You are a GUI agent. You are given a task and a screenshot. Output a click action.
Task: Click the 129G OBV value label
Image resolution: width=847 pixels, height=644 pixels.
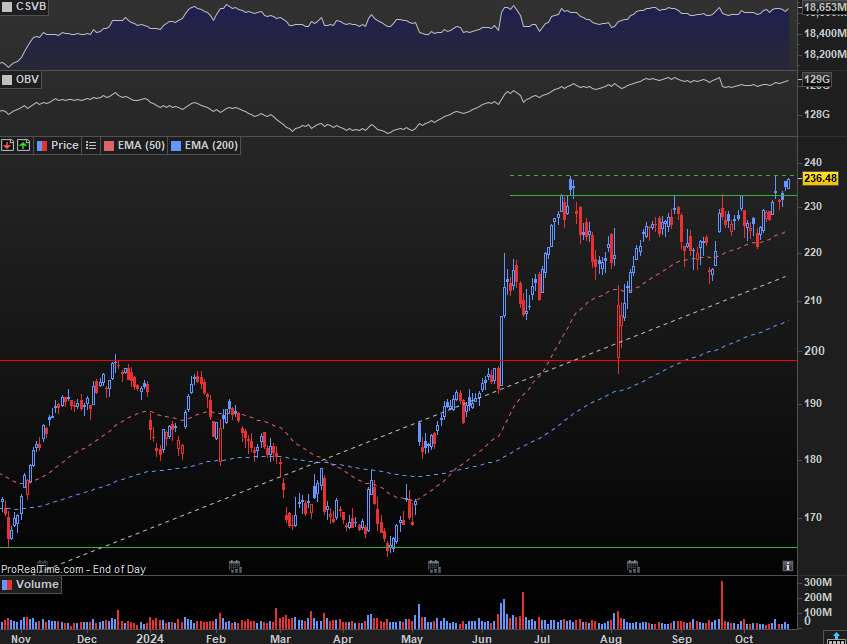[x=816, y=80]
